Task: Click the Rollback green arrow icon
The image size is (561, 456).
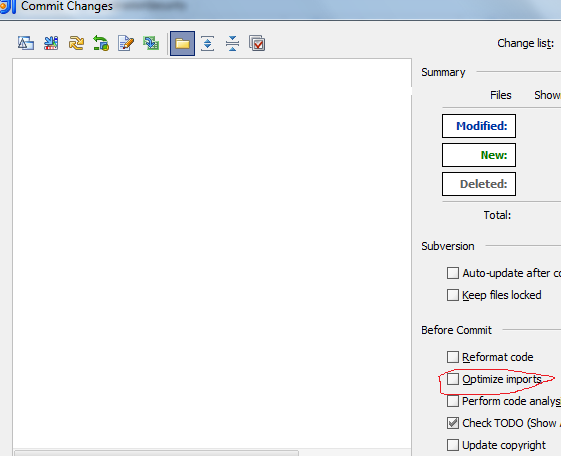Action: pos(101,43)
